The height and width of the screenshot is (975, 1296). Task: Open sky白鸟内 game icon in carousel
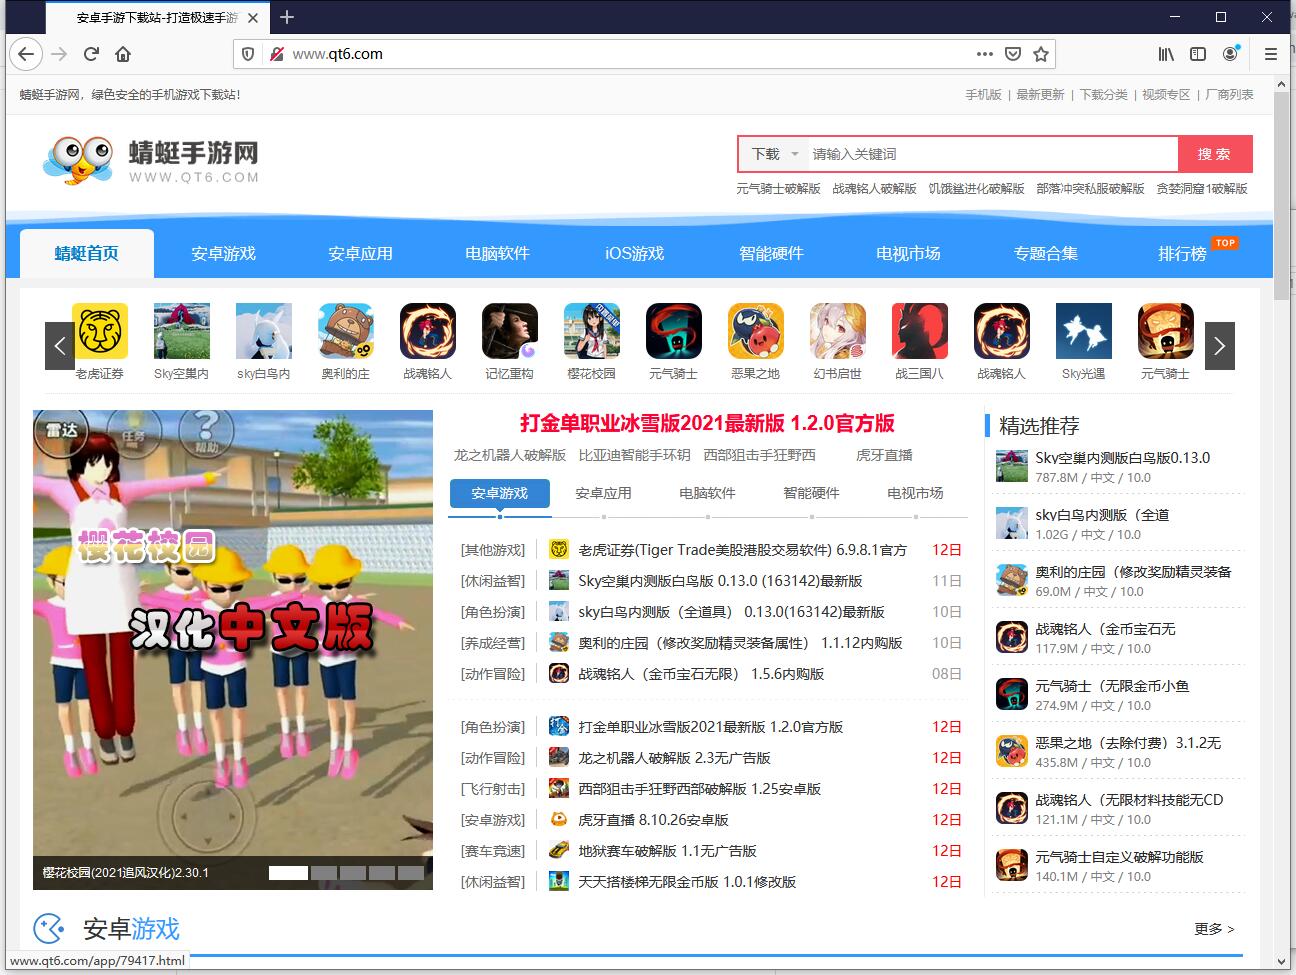pyautogui.click(x=264, y=331)
